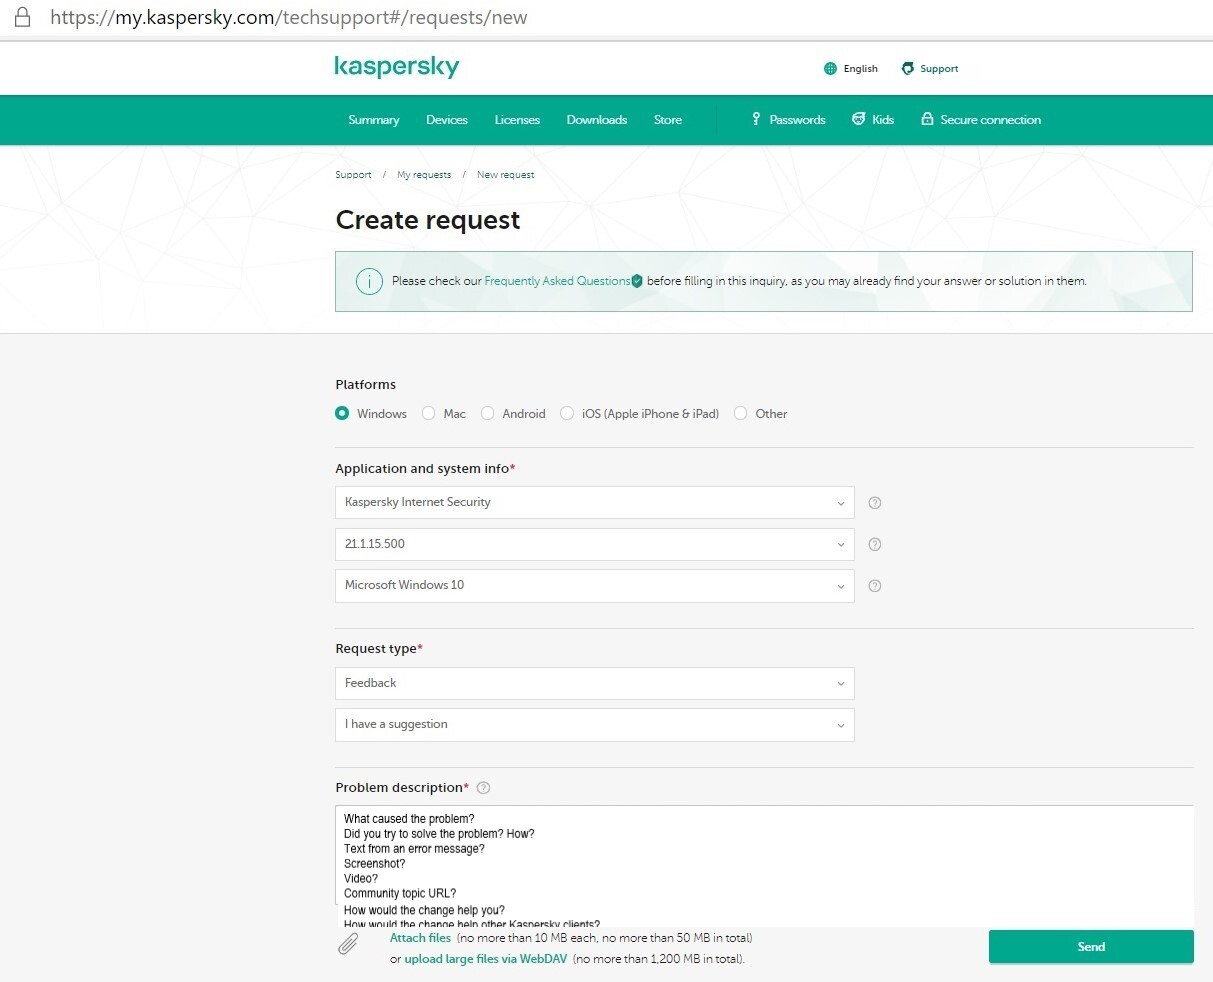Select the Windows platform radio button
This screenshot has height=982, width=1213.
(343, 413)
